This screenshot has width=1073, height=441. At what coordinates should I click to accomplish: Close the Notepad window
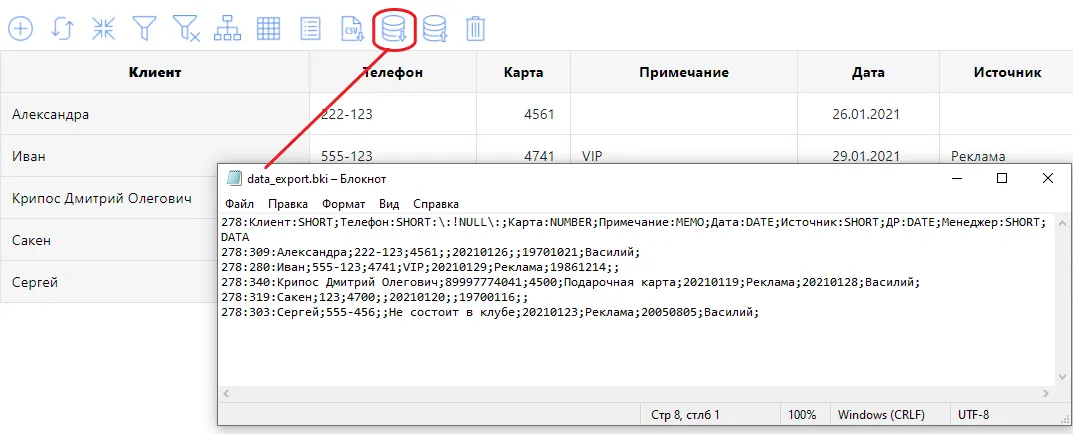(x=1048, y=178)
